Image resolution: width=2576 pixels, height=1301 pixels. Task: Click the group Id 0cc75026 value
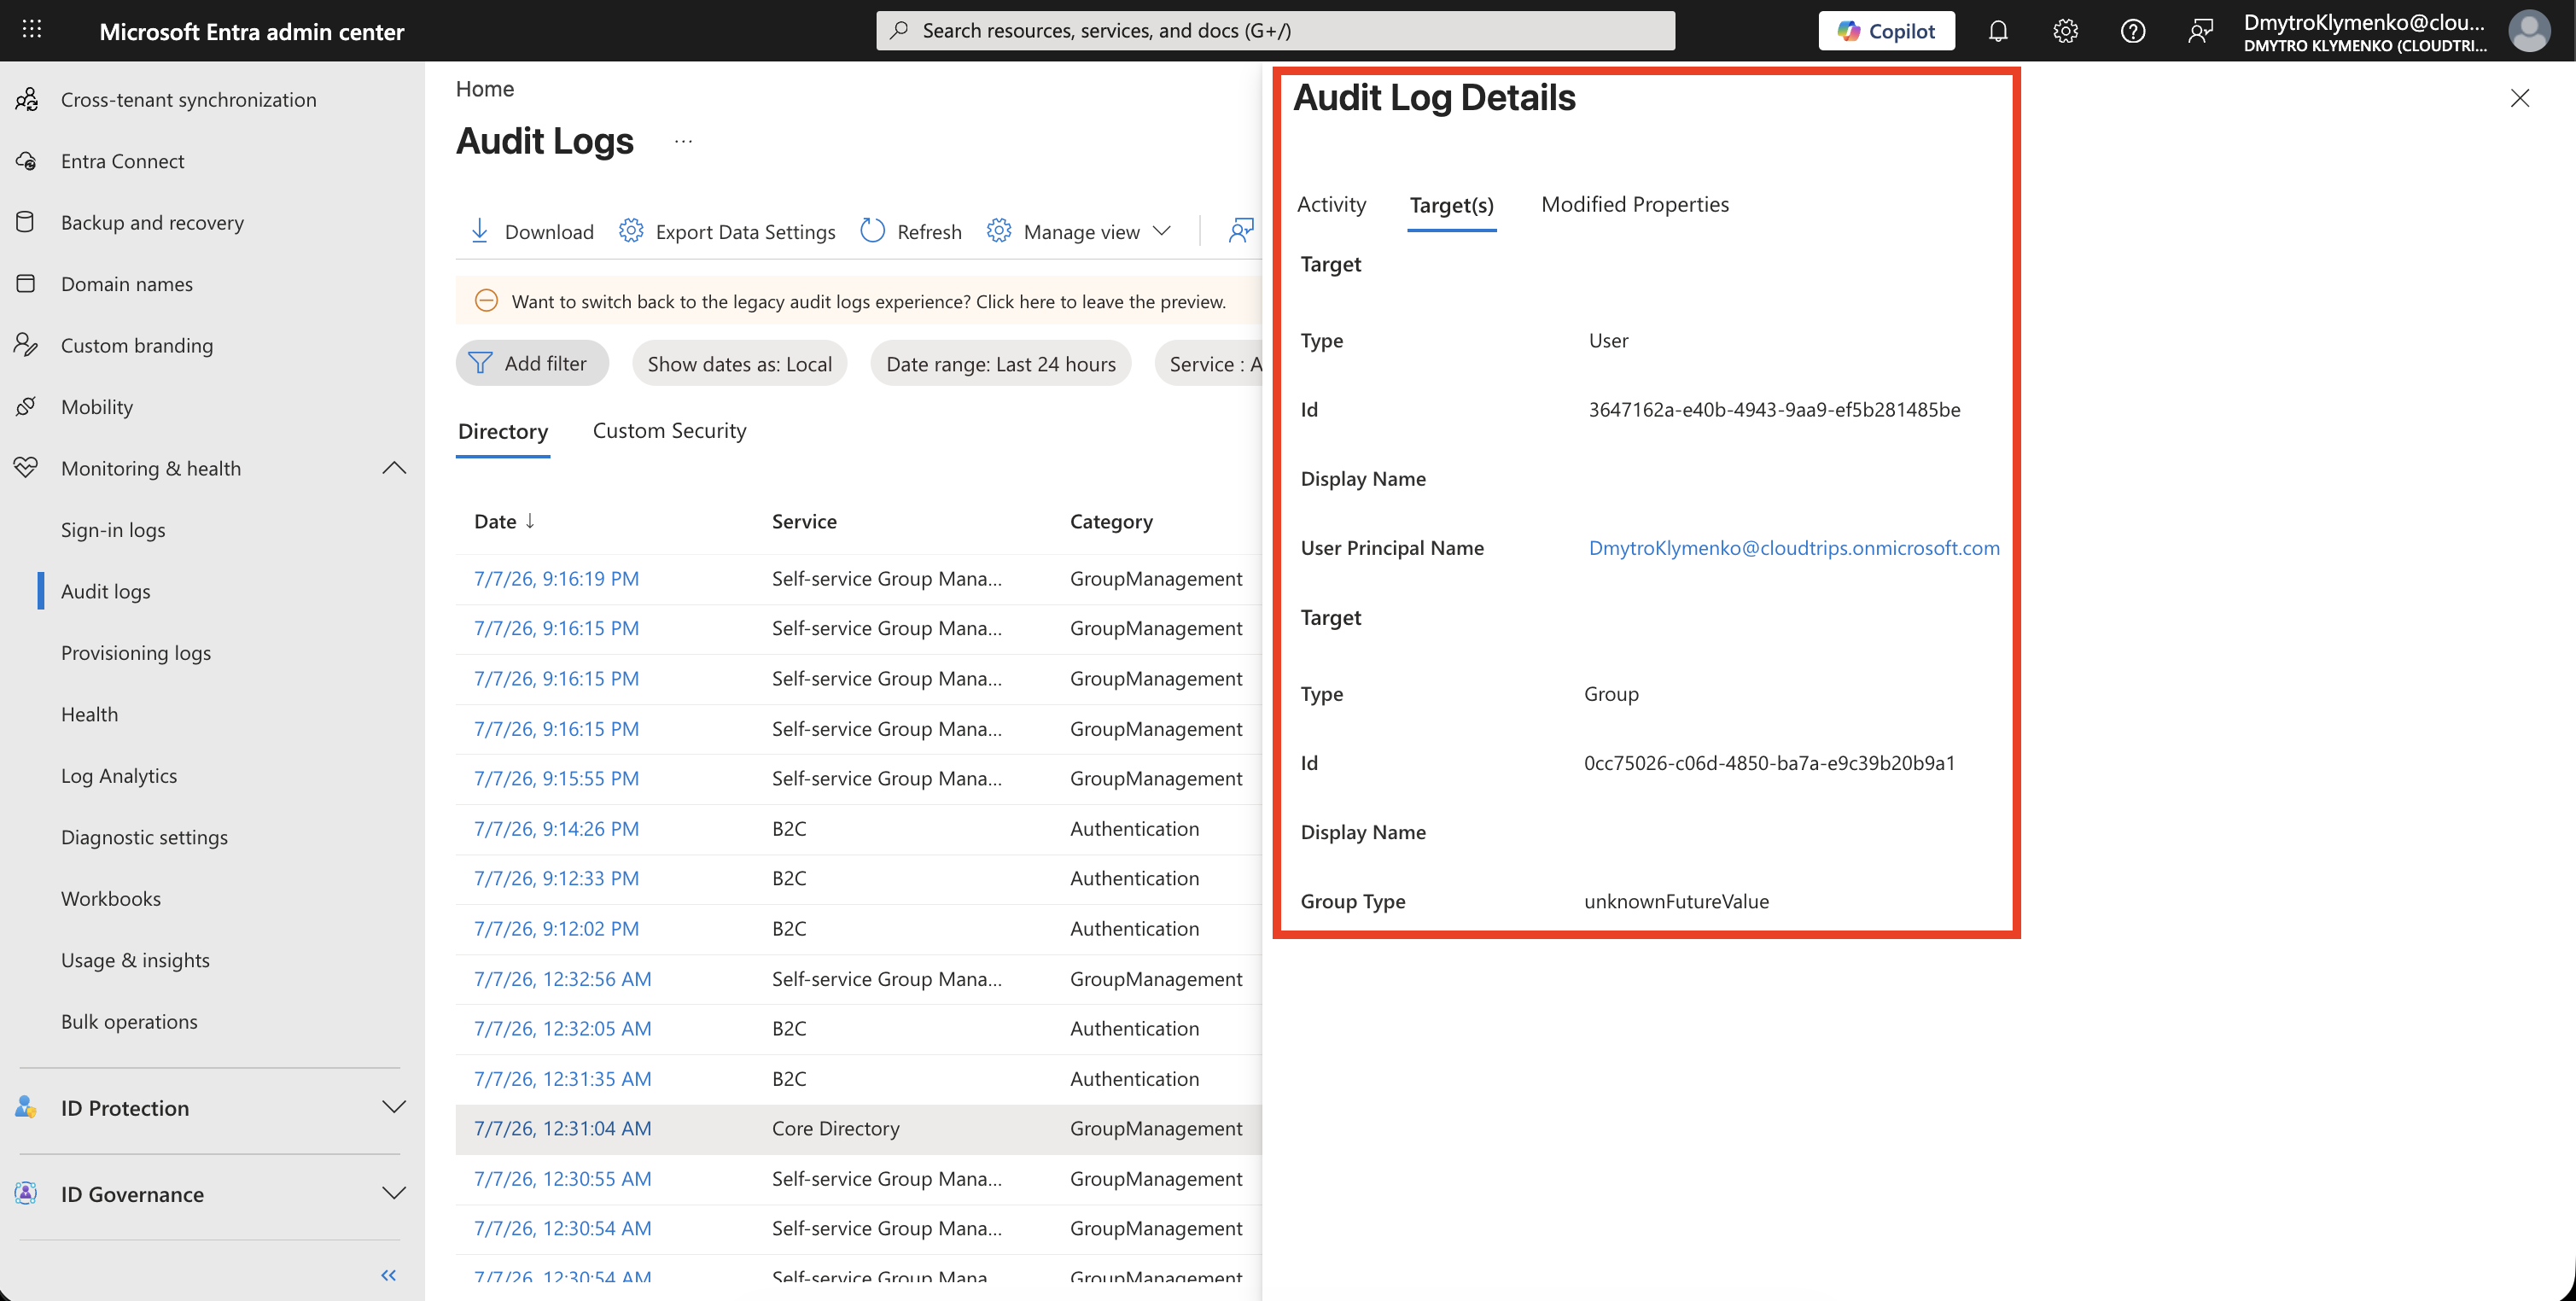coord(1769,762)
